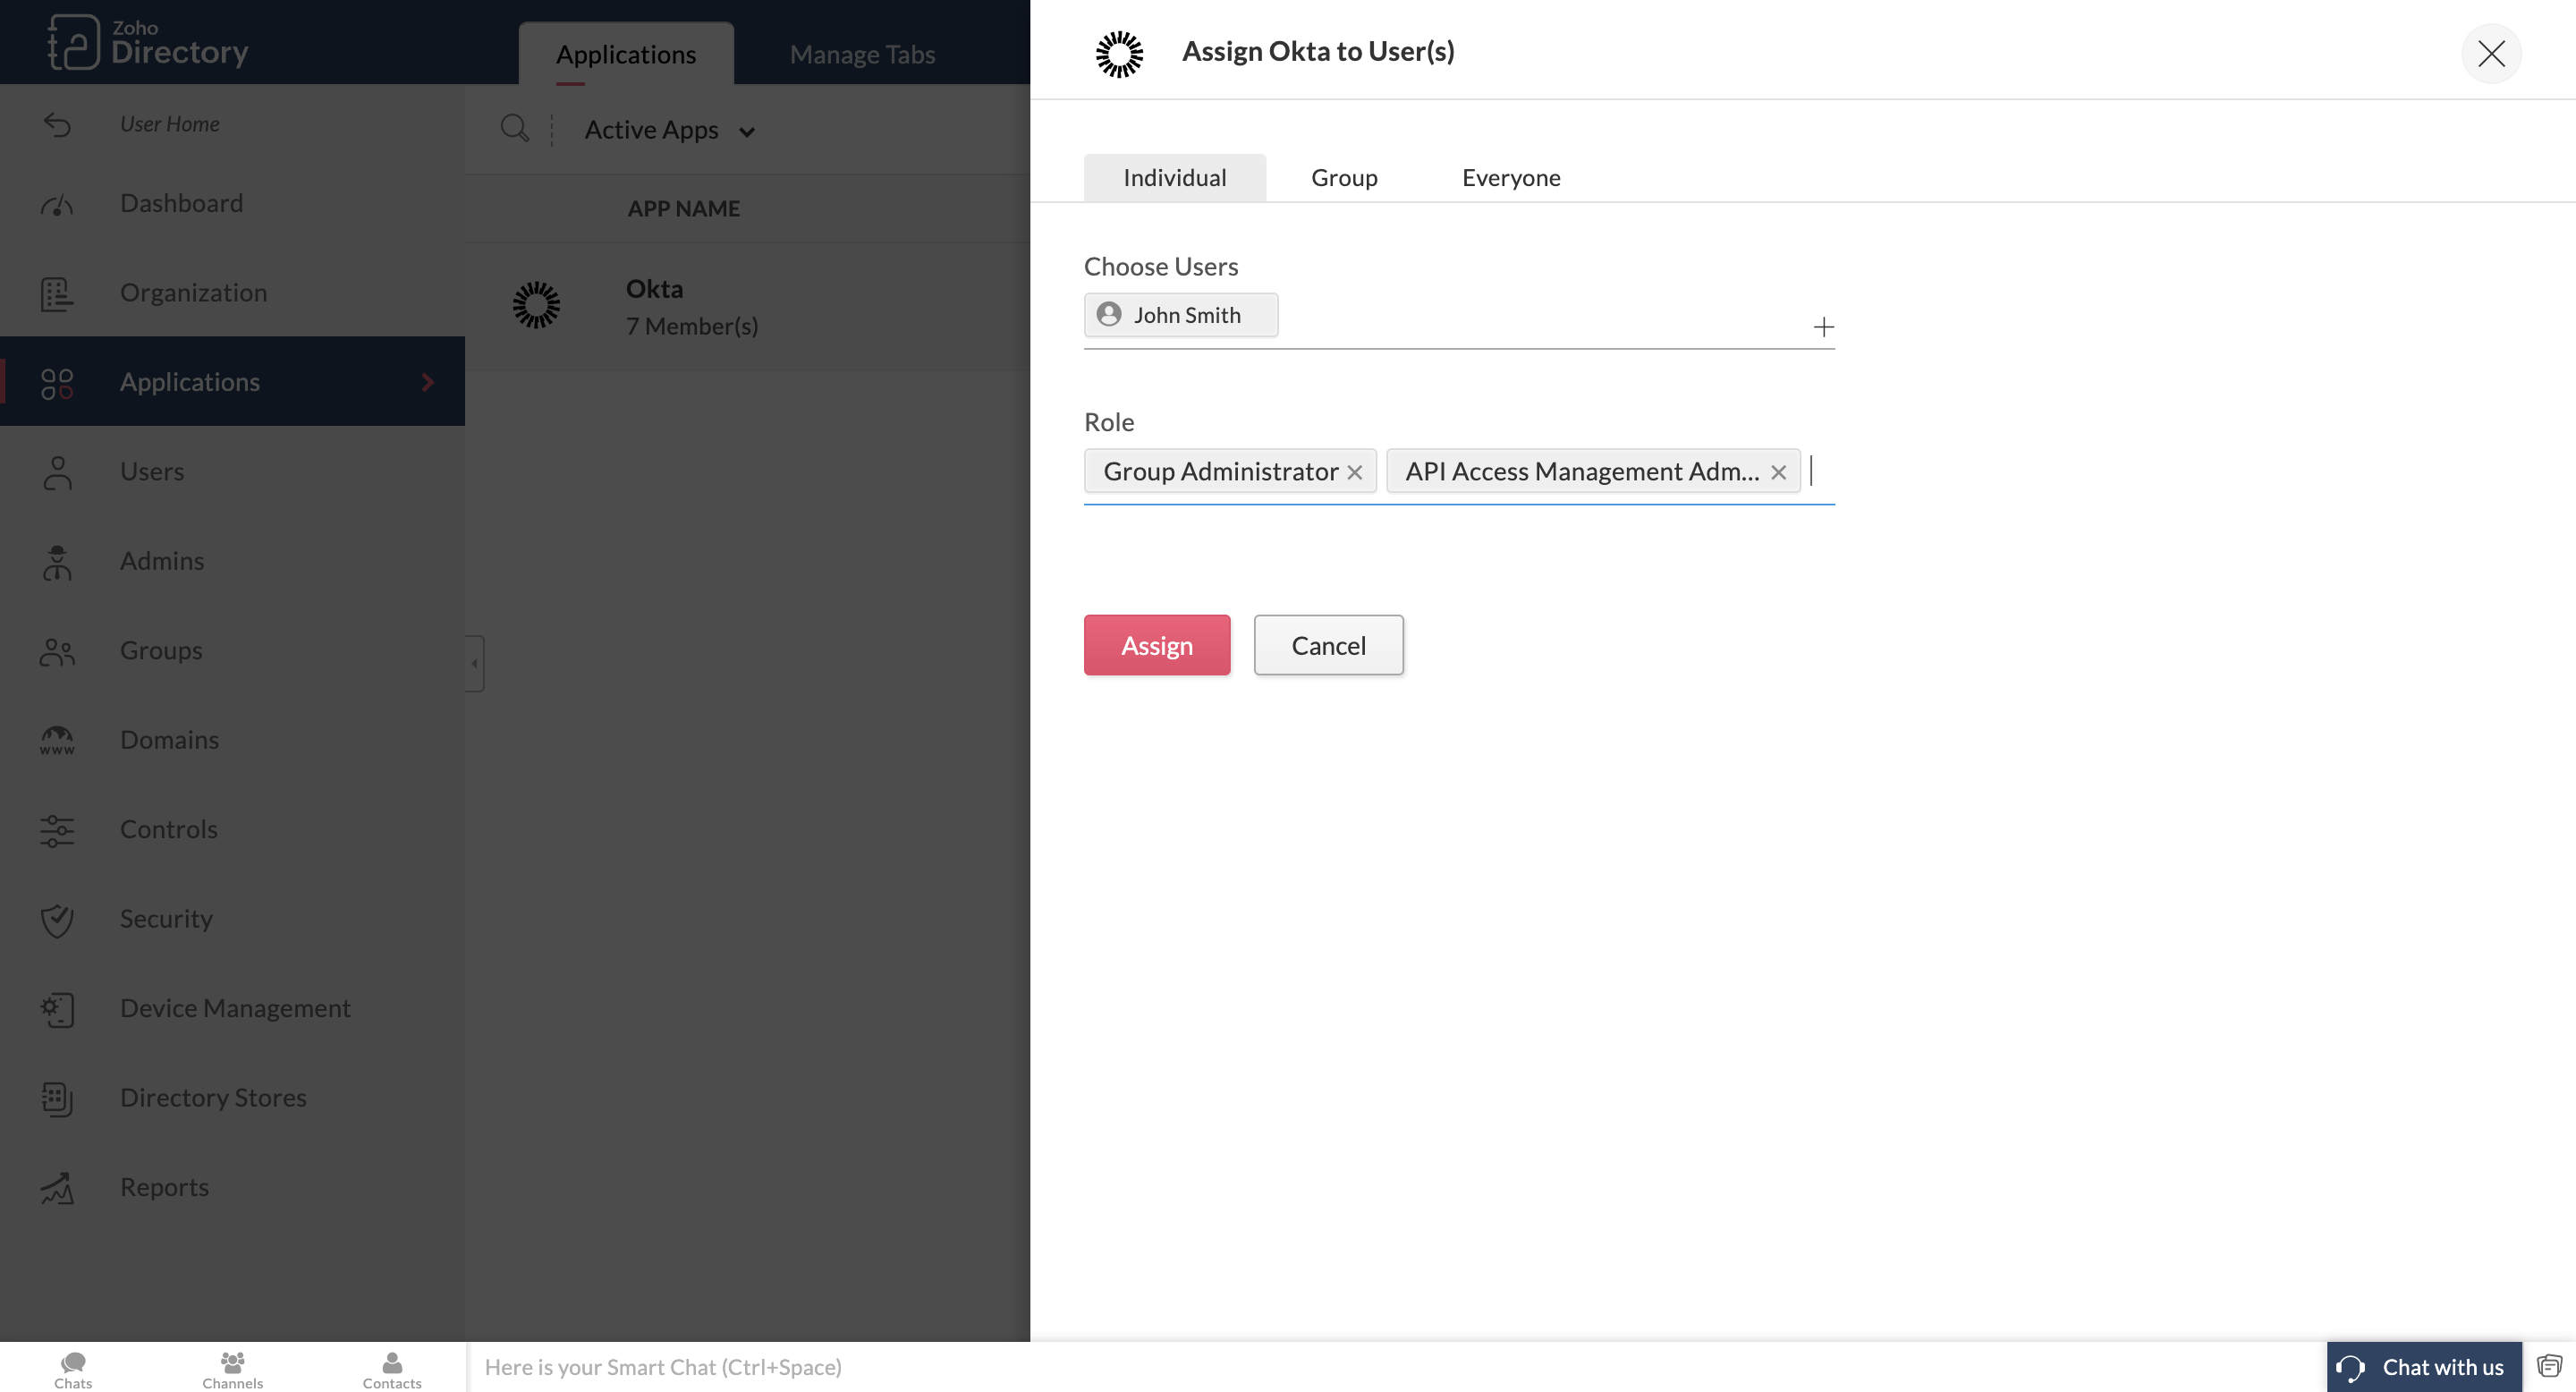Click the Assign button

[1157, 645]
